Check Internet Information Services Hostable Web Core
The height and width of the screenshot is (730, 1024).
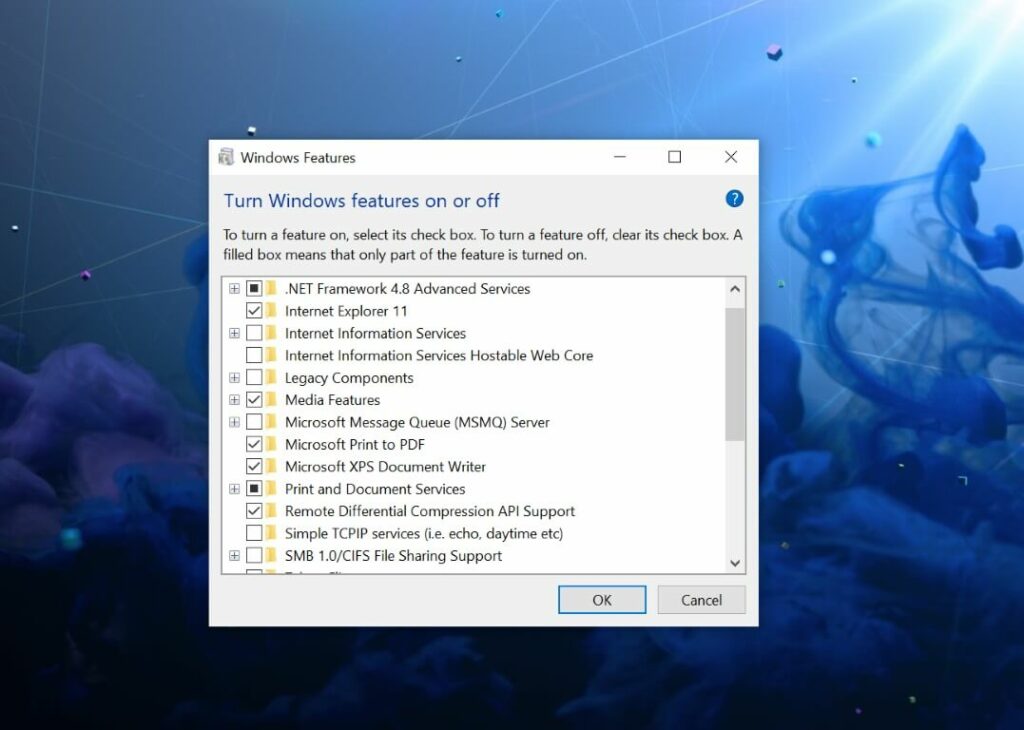(254, 355)
